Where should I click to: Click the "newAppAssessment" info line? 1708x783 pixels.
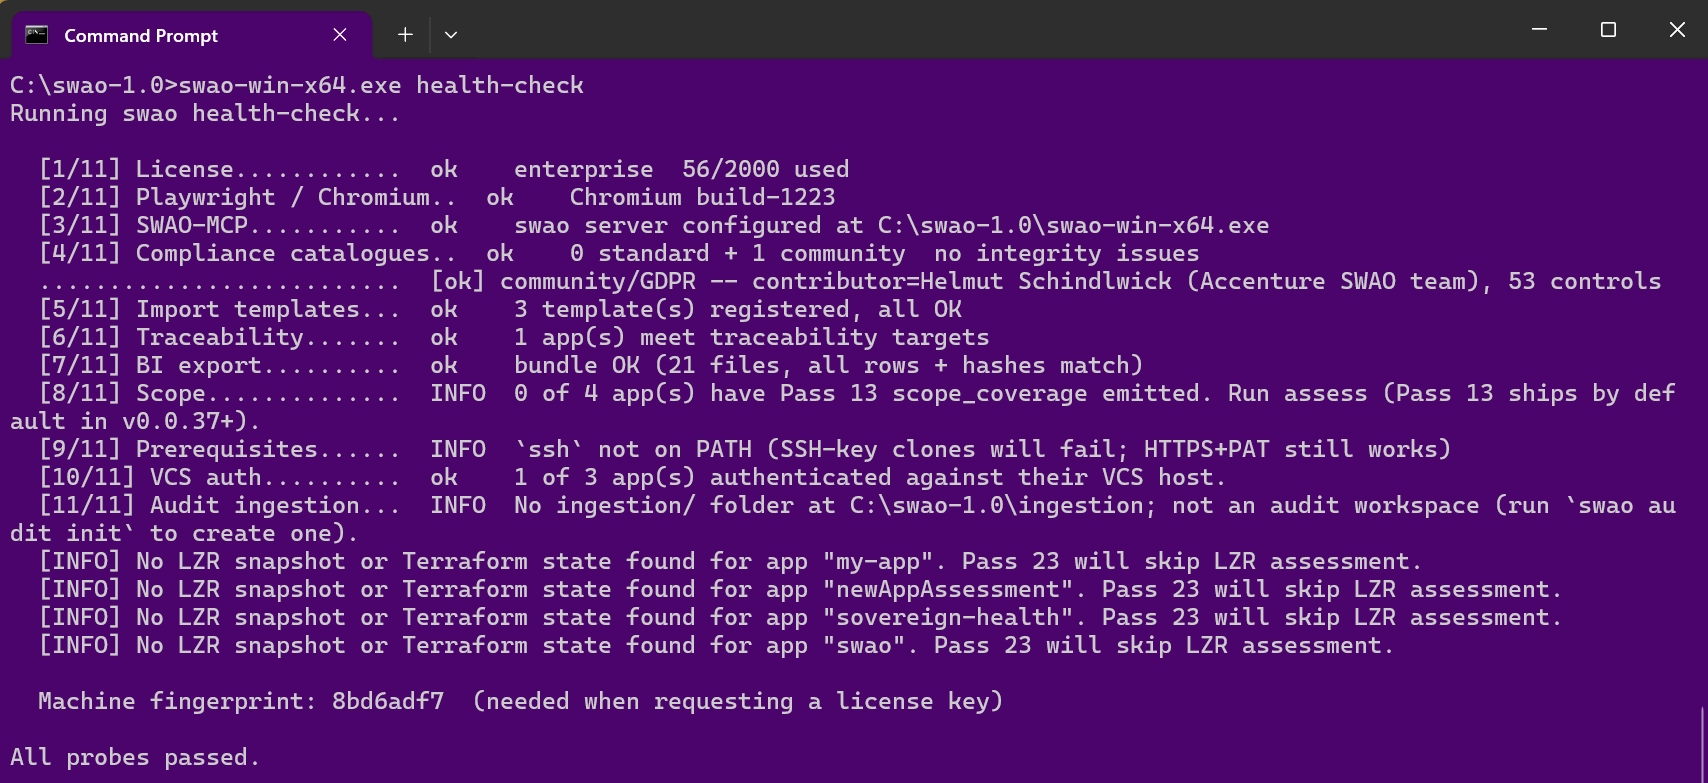click(800, 589)
